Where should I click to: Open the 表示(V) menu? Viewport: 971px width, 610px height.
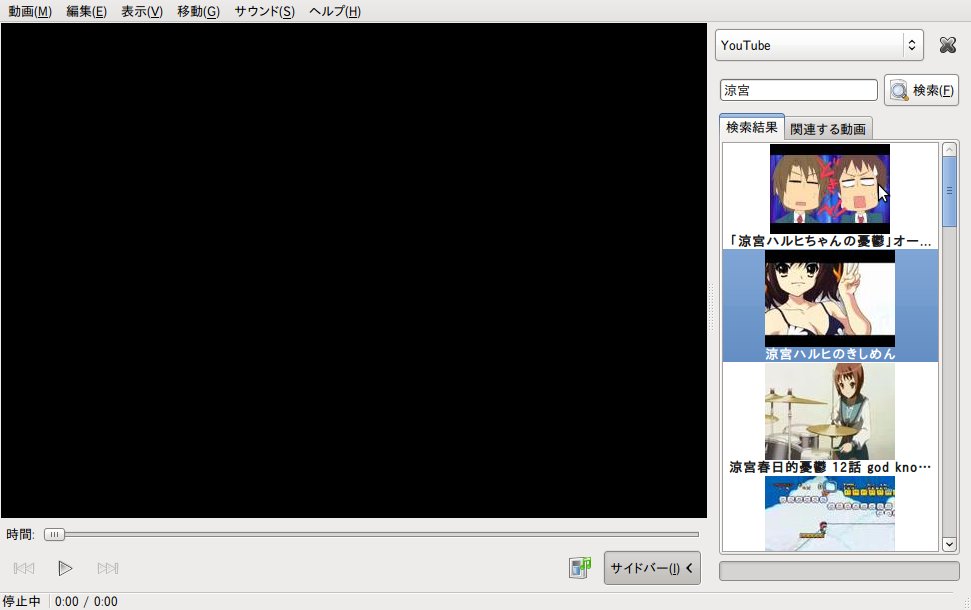142,11
